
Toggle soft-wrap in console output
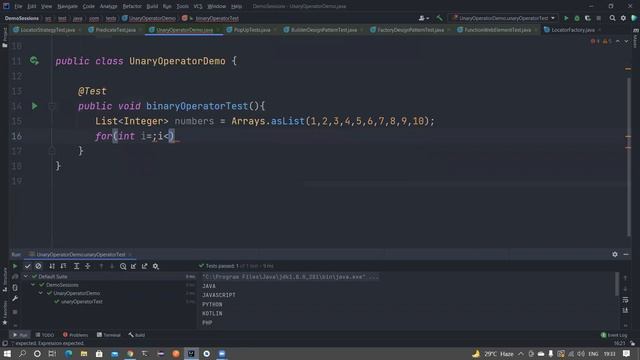625,300
